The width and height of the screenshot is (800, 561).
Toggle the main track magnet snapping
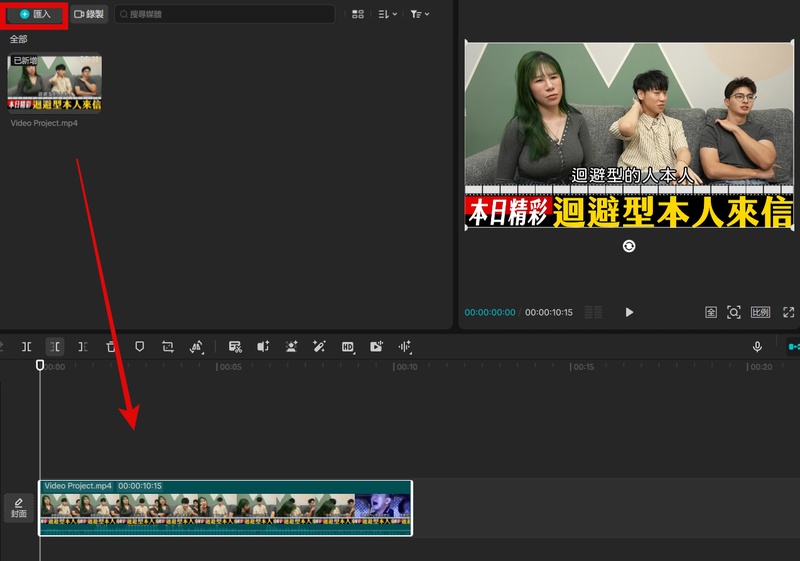click(x=793, y=347)
